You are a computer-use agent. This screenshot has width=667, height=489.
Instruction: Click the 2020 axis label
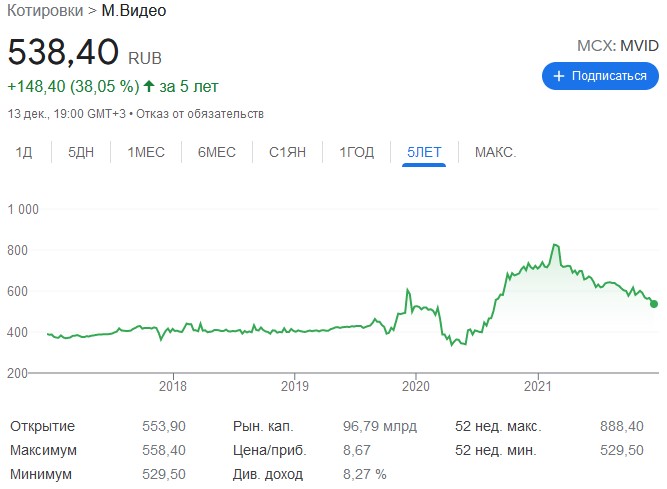point(416,386)
